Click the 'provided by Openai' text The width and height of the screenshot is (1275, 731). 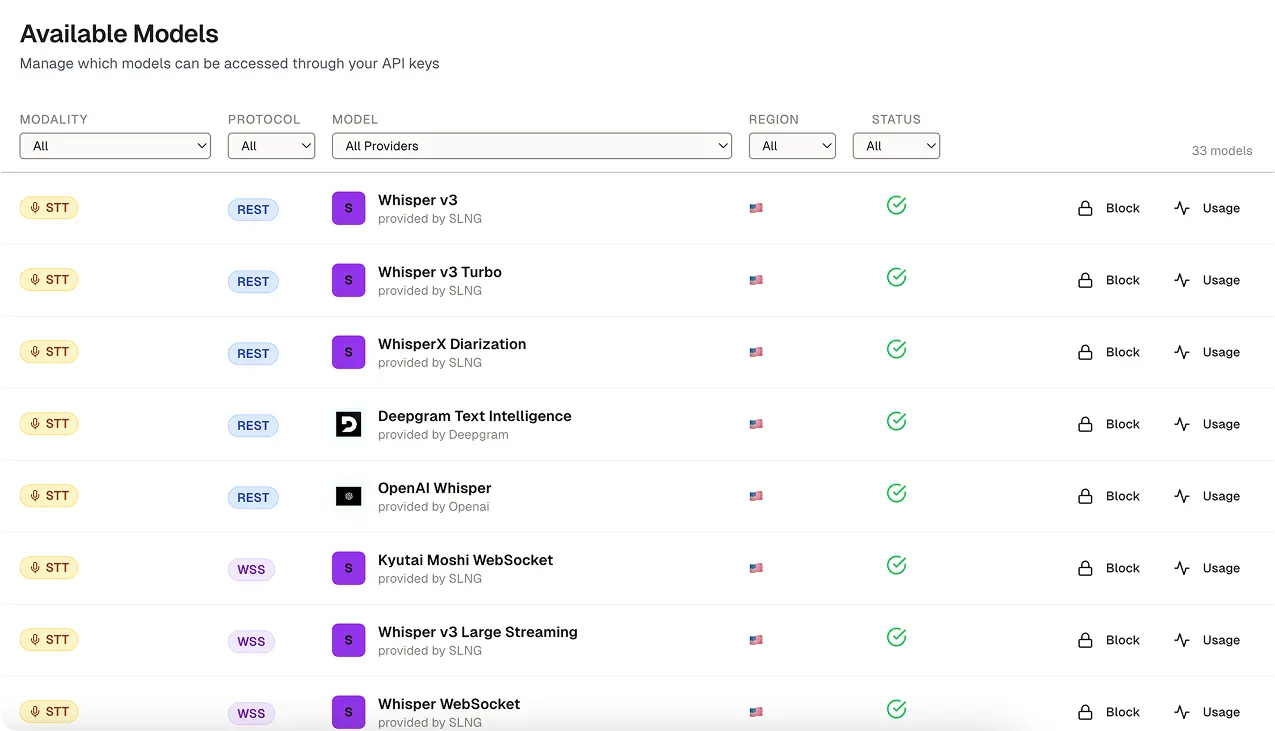(x=434, y=507)
